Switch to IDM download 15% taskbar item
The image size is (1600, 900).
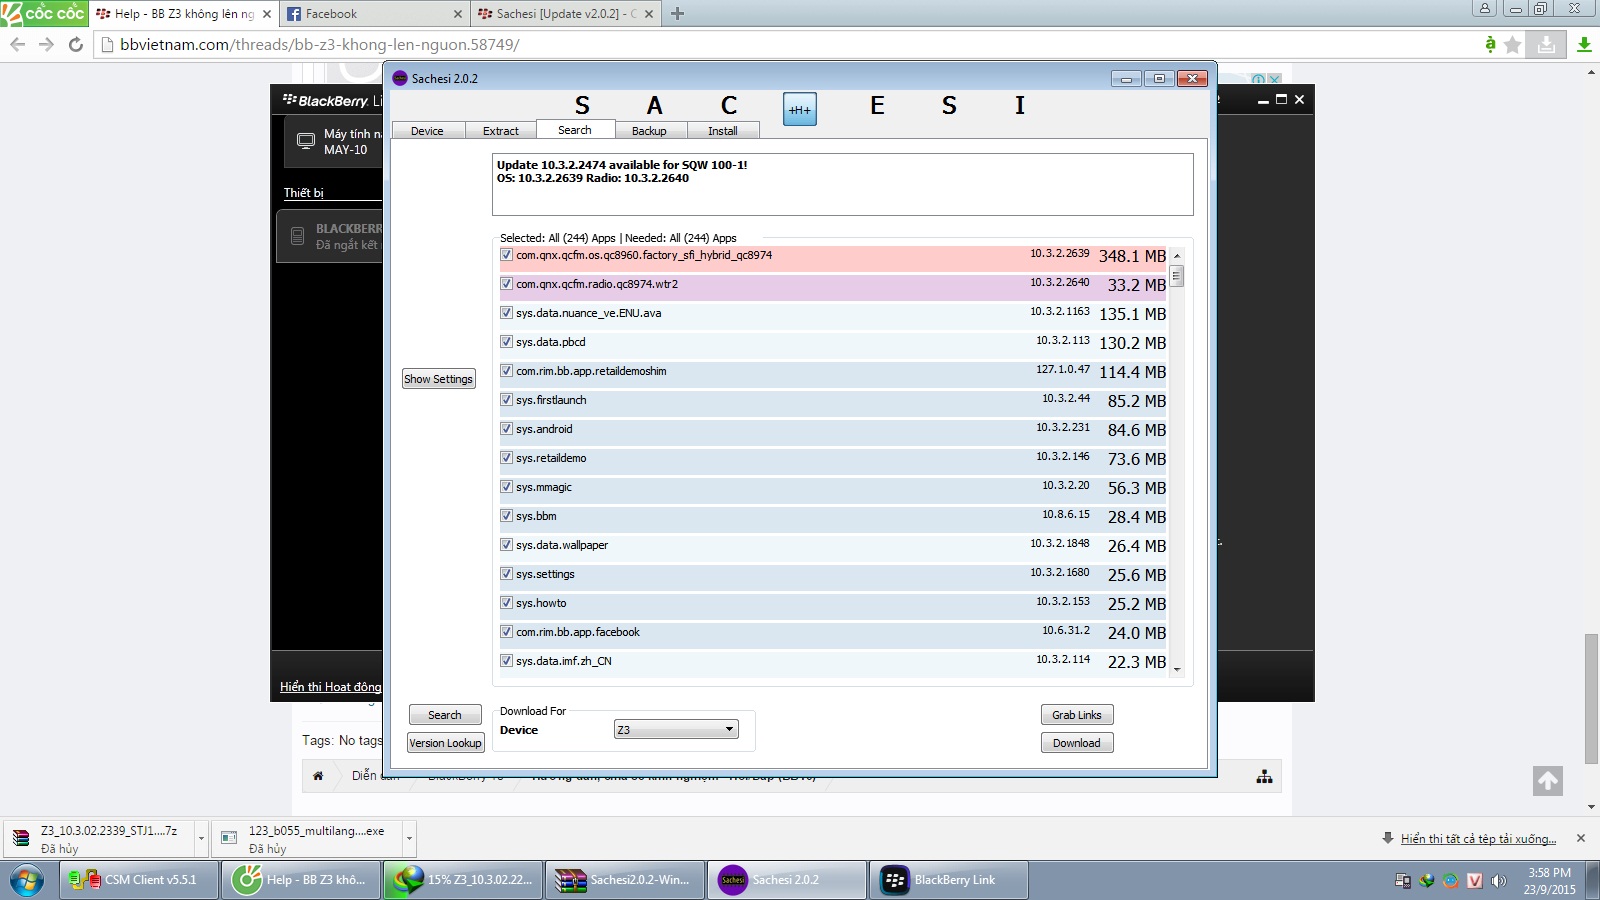click(463, 880)
